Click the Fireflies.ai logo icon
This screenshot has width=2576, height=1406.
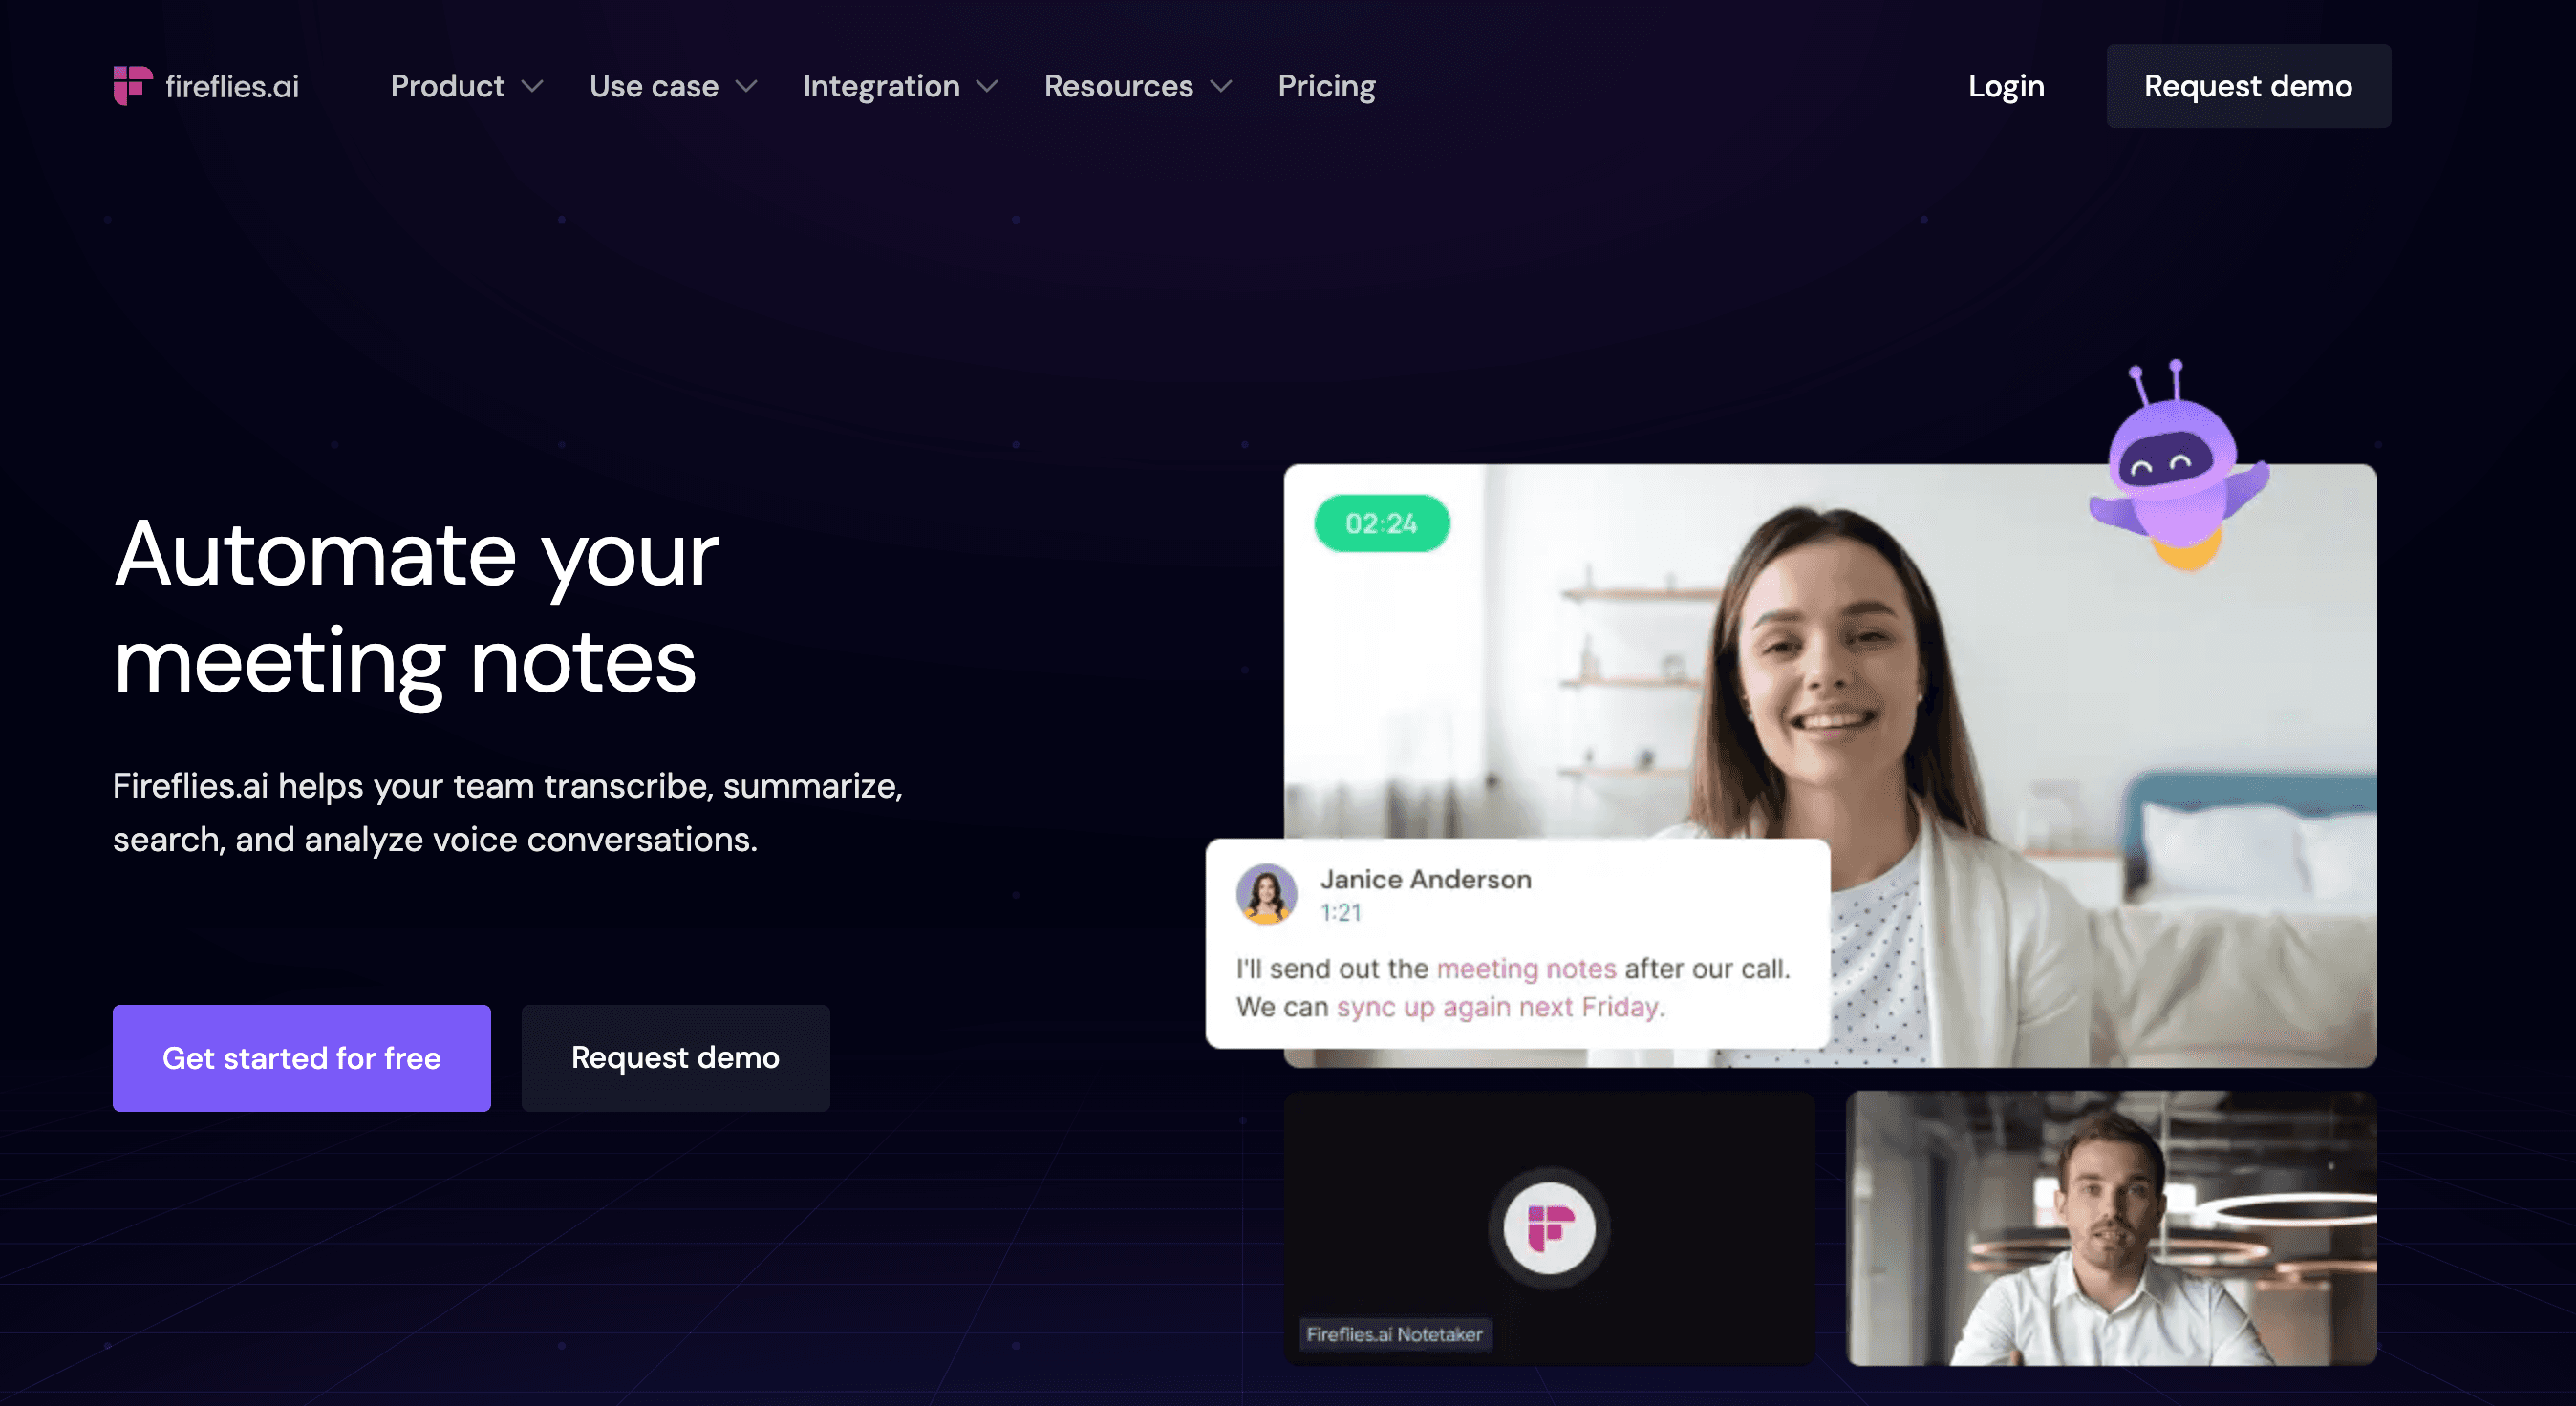pos(130,85)
